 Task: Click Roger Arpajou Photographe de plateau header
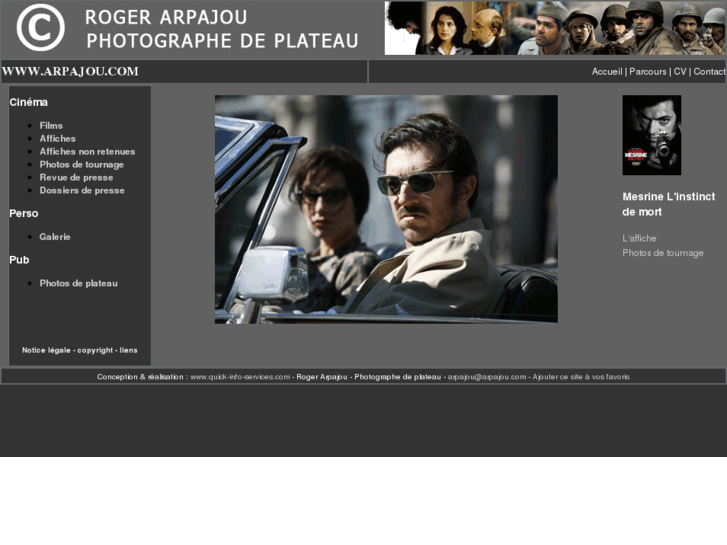[x=222, y=29]
